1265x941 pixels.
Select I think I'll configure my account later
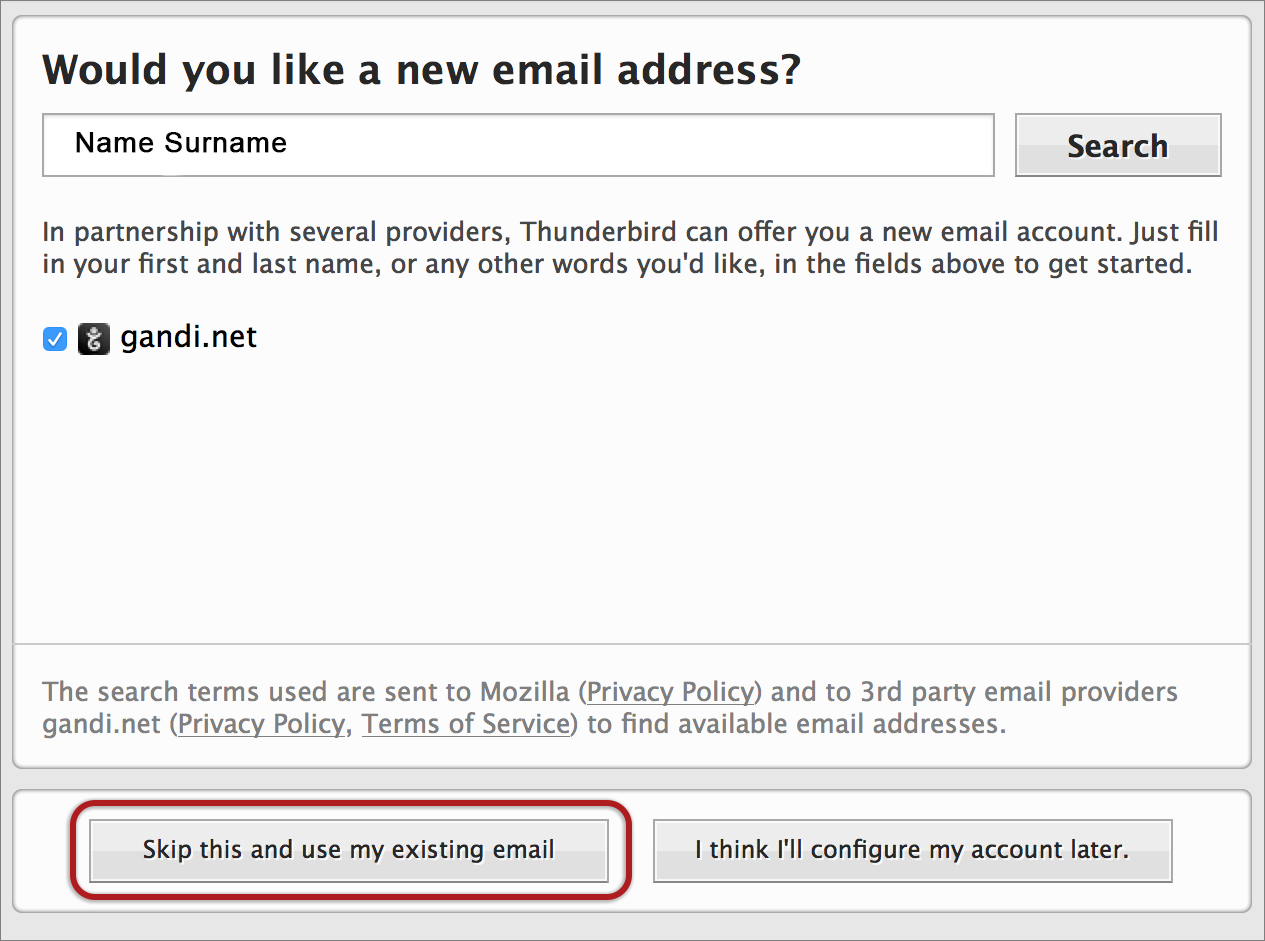[x=911, y=851]
